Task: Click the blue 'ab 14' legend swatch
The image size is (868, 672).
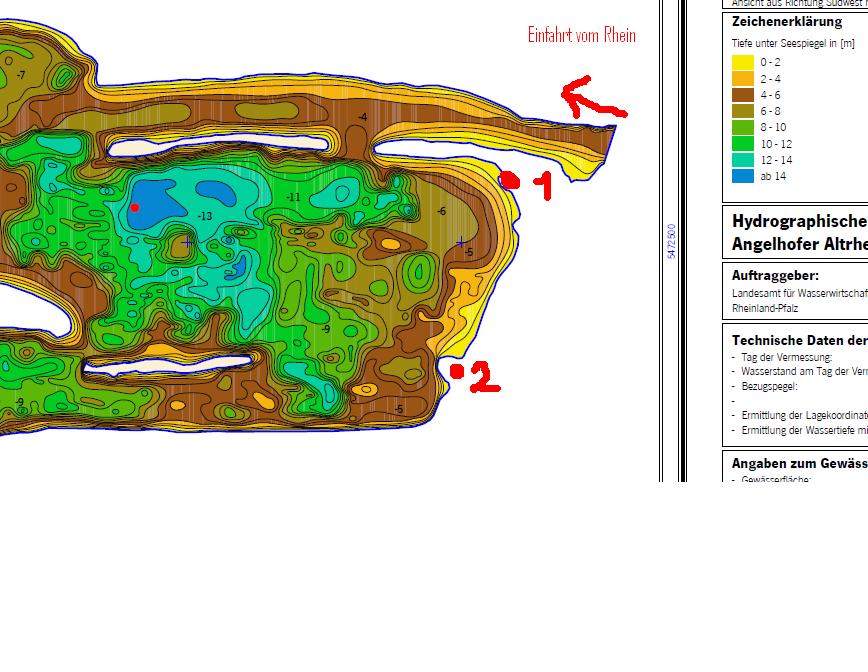Action: [742, 176]
